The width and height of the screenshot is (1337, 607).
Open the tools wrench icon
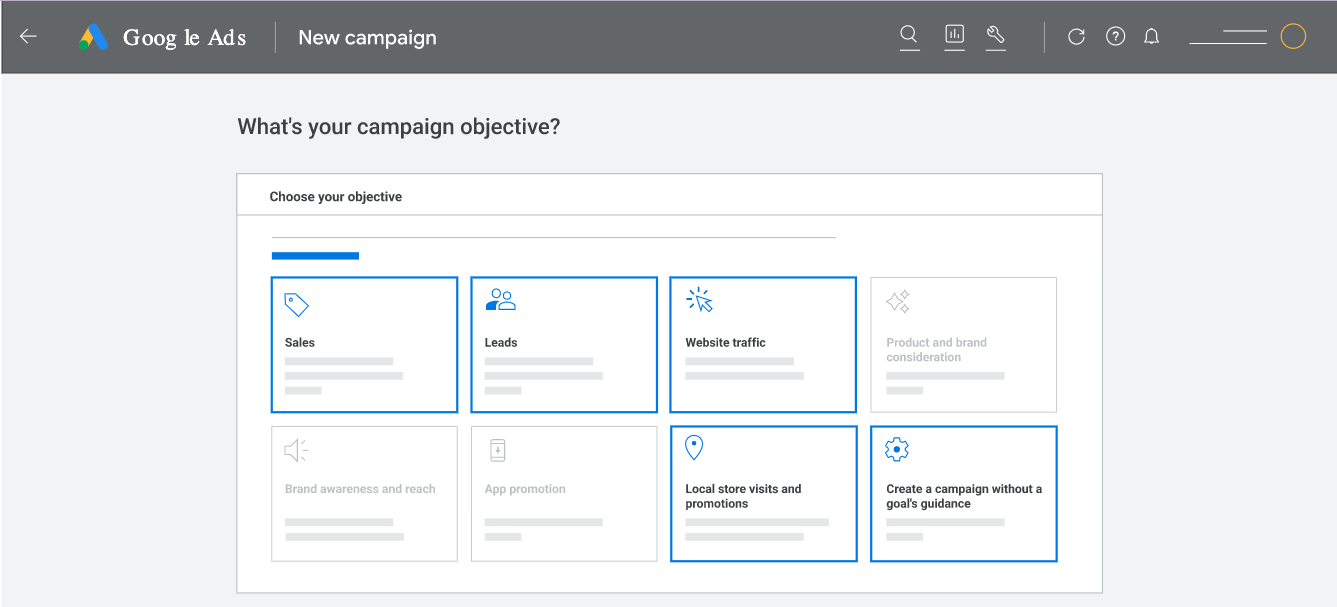click(x=996, y=36)
